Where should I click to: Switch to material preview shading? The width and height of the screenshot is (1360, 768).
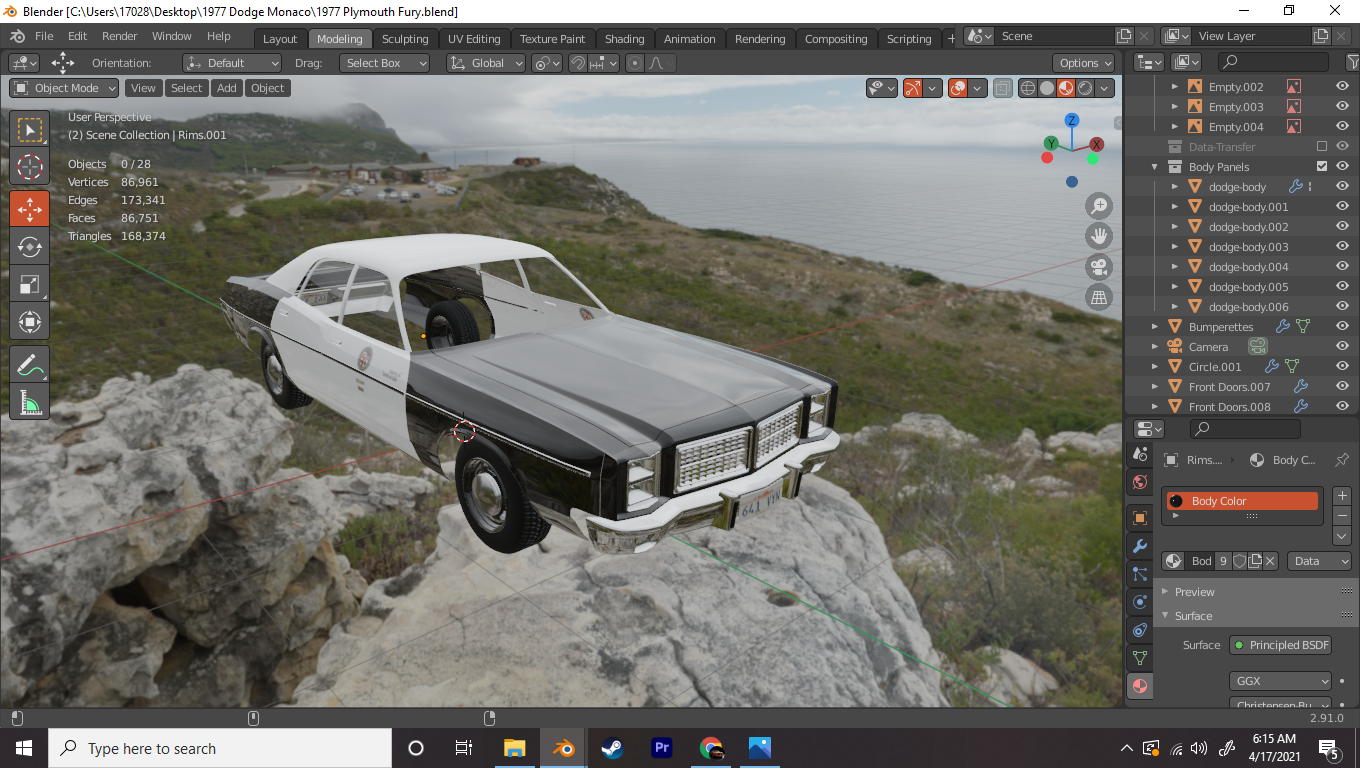click(x=1066, y=88)
